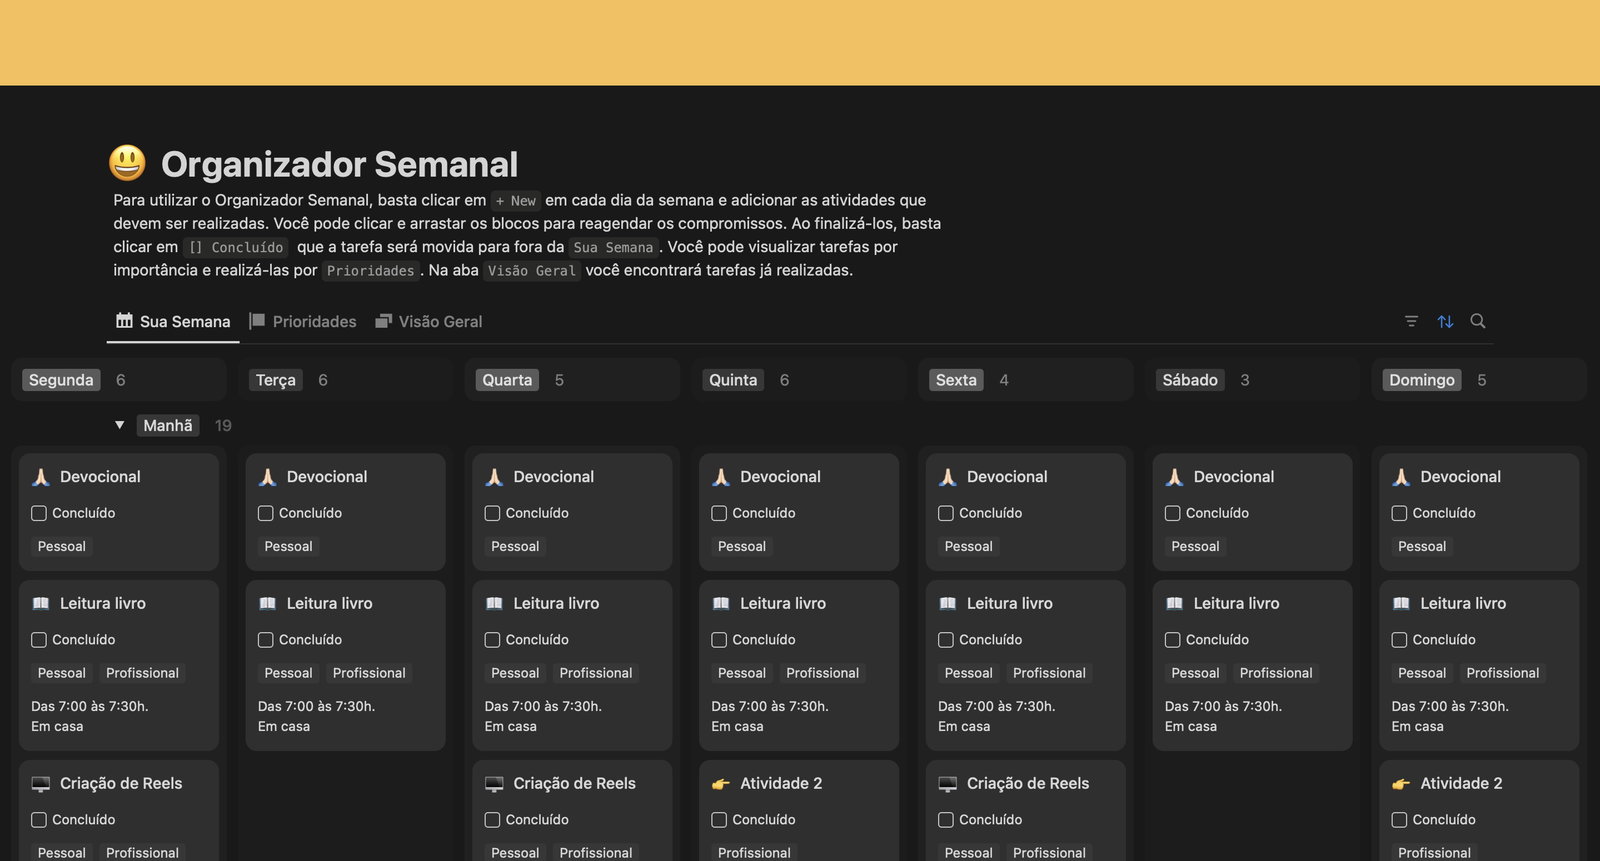Click the smiley emoji page icon

pyautogui.click(x=127, y=163)
